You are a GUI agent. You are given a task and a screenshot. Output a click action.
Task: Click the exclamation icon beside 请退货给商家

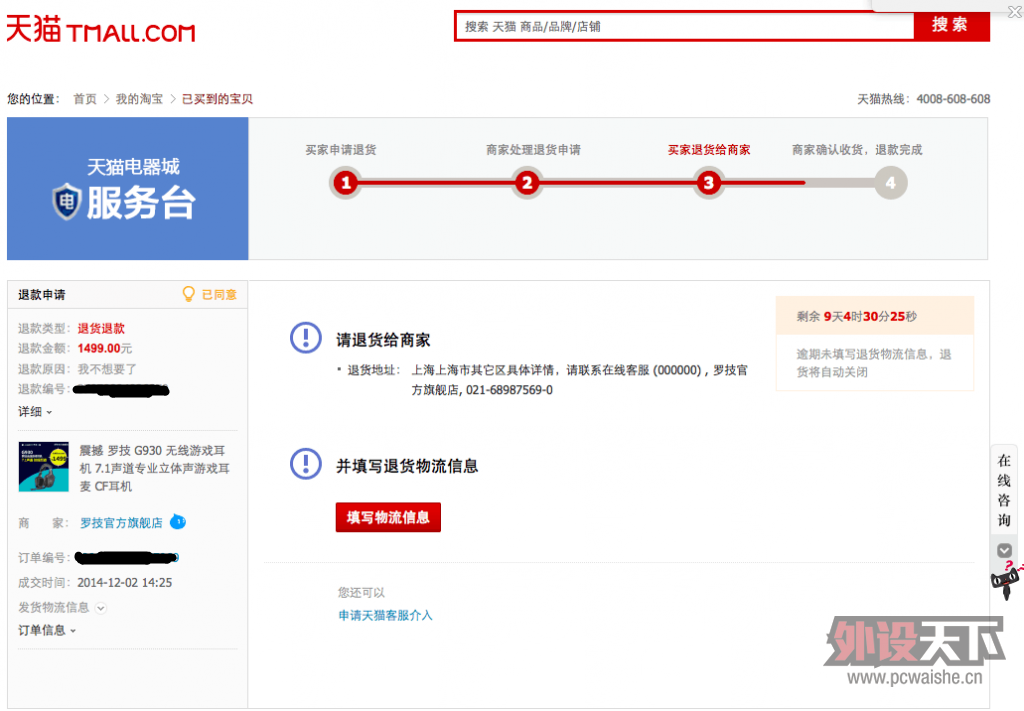(x=306, y=338)
